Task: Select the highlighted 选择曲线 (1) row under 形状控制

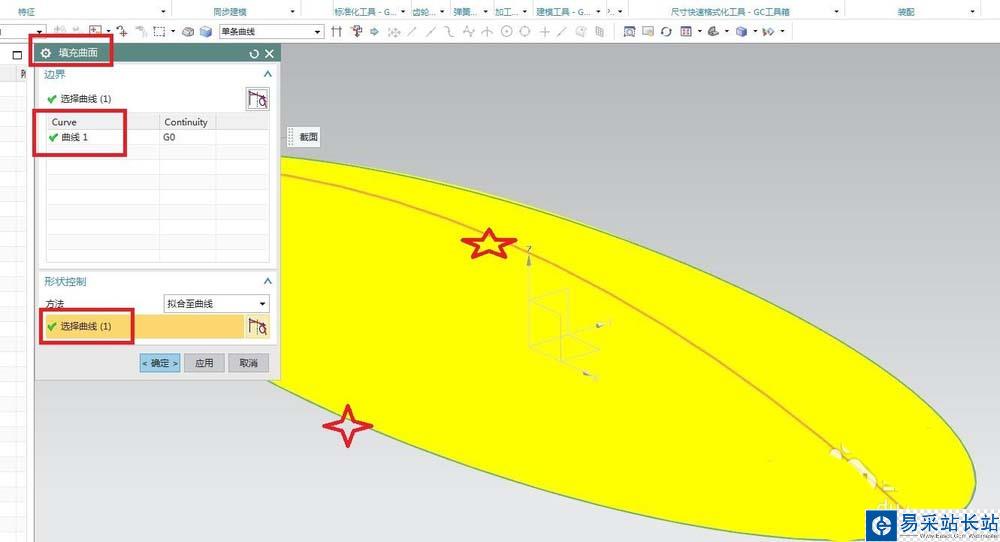Action: 144,326
